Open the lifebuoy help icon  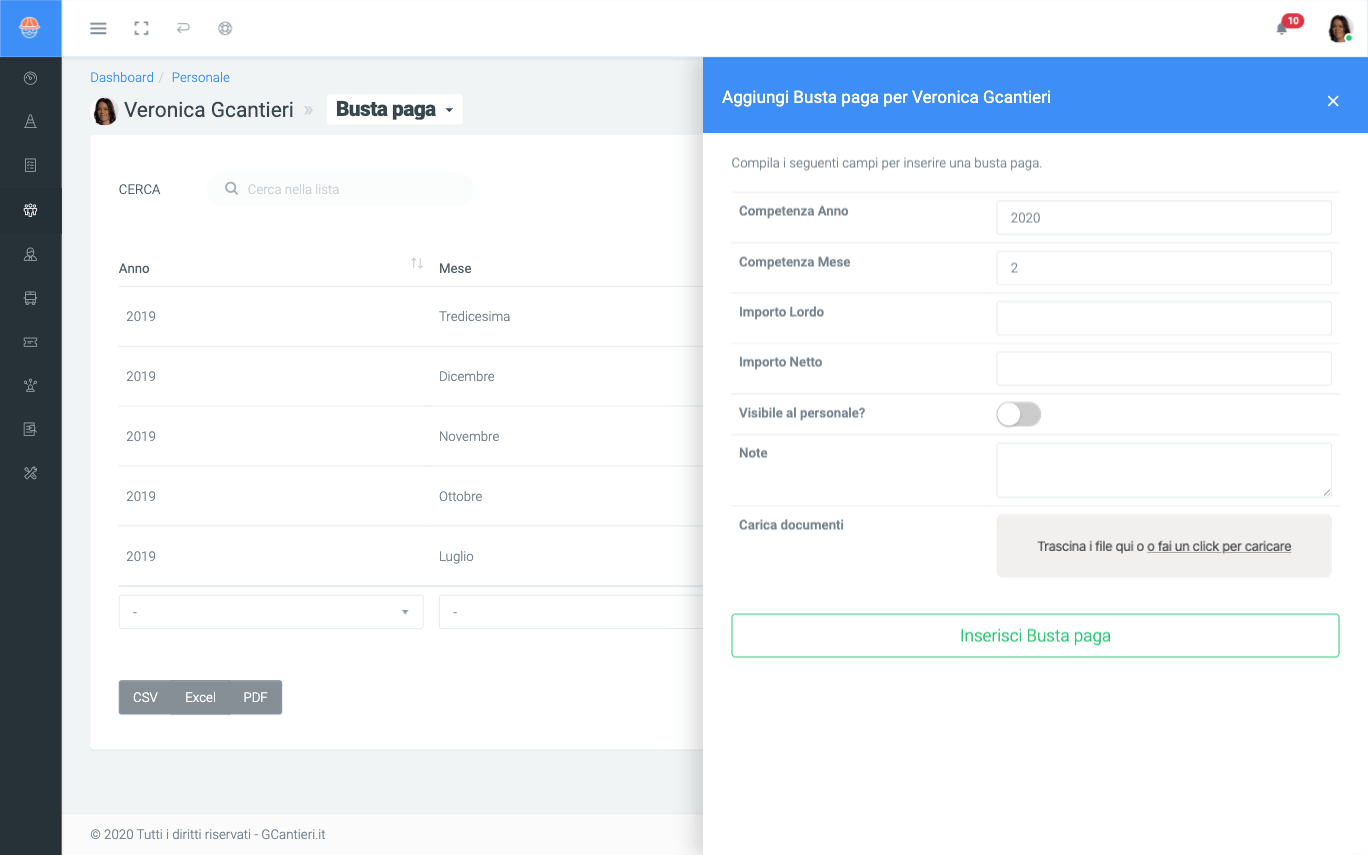tap(225, 28)
